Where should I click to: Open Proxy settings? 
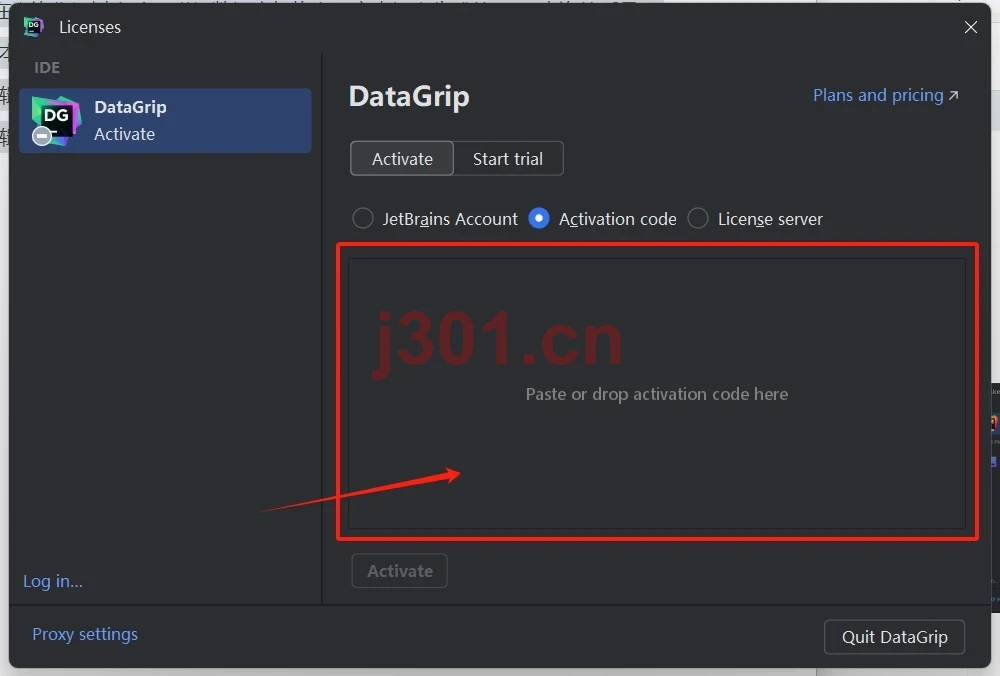click(85, 635)
